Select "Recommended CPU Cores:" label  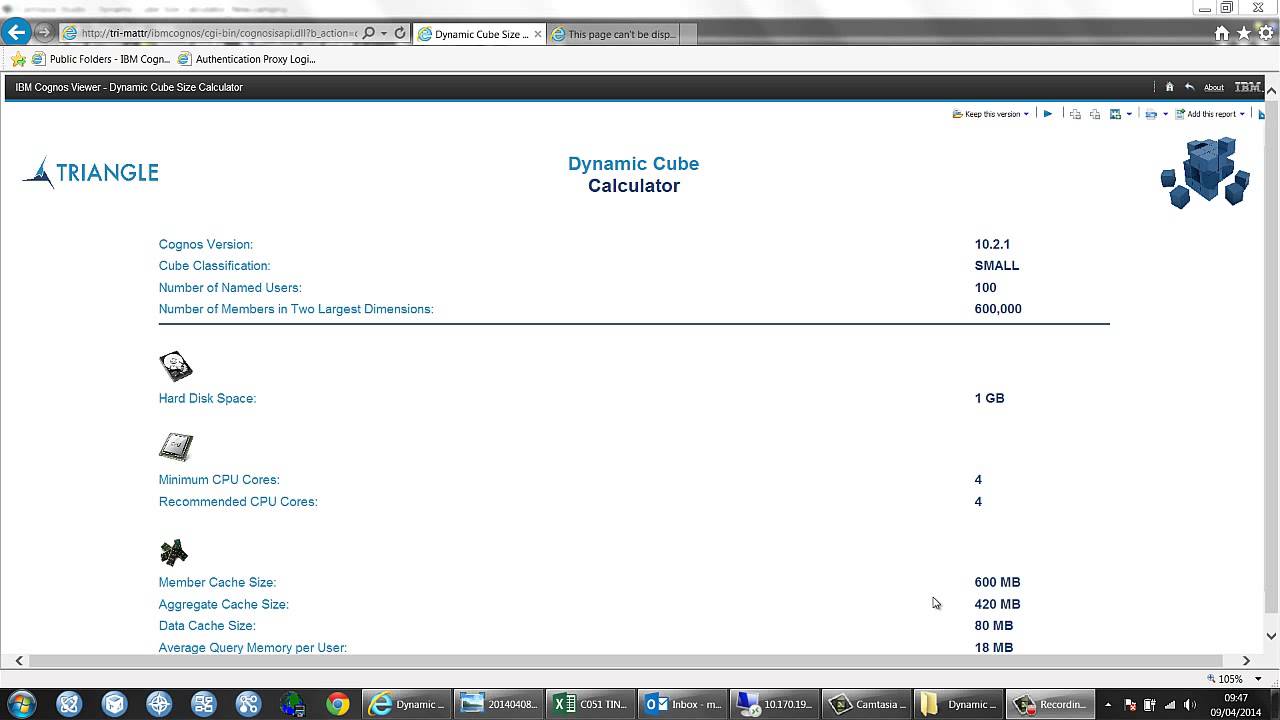pos(238,502)
